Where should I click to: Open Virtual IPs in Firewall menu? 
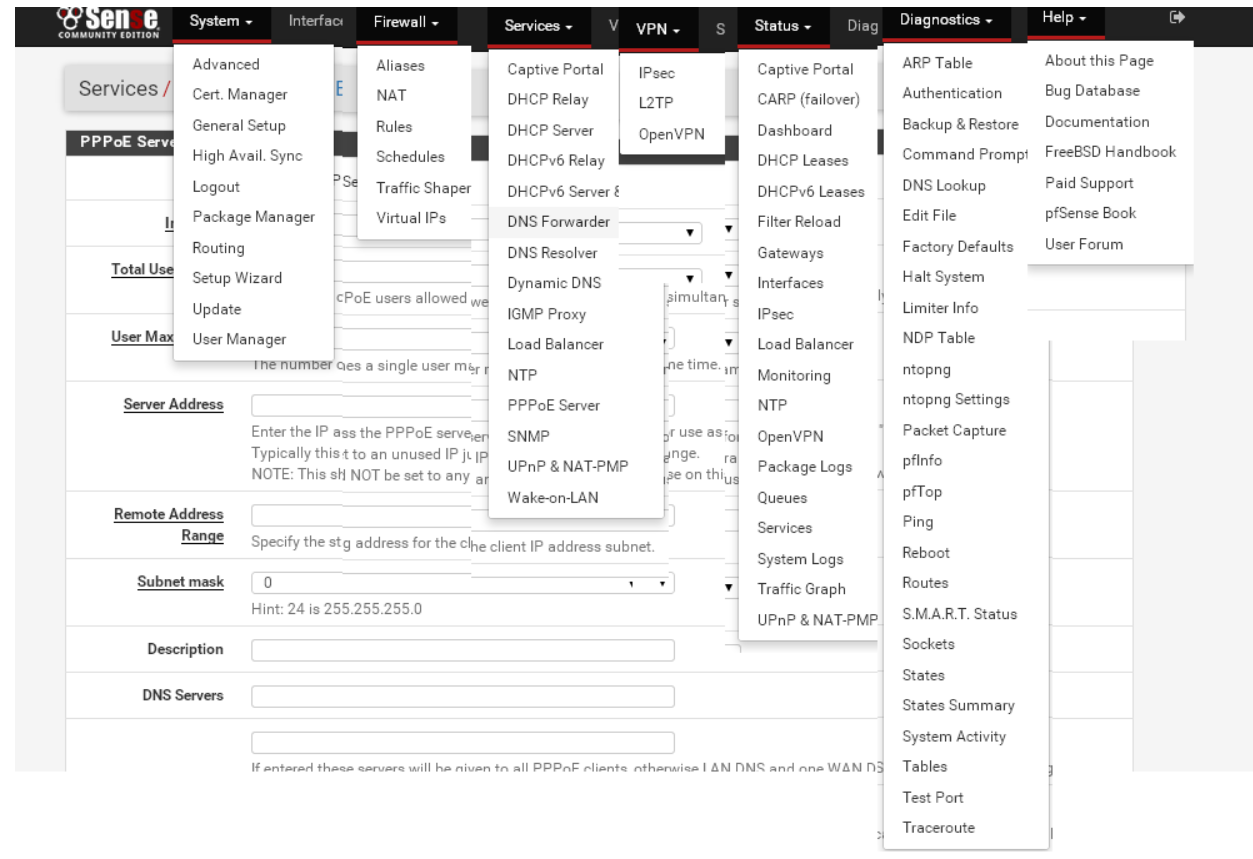pos(410,217)
